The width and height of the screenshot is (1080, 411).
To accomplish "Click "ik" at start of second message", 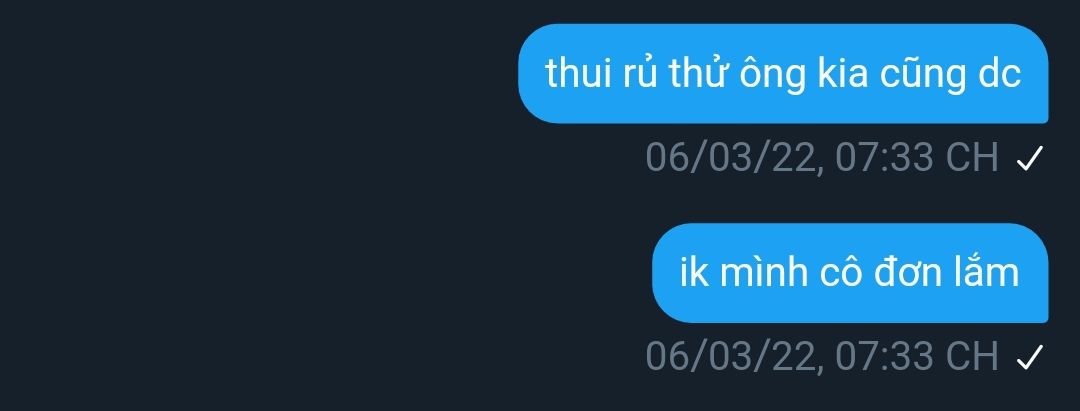I will coord(694,272).
